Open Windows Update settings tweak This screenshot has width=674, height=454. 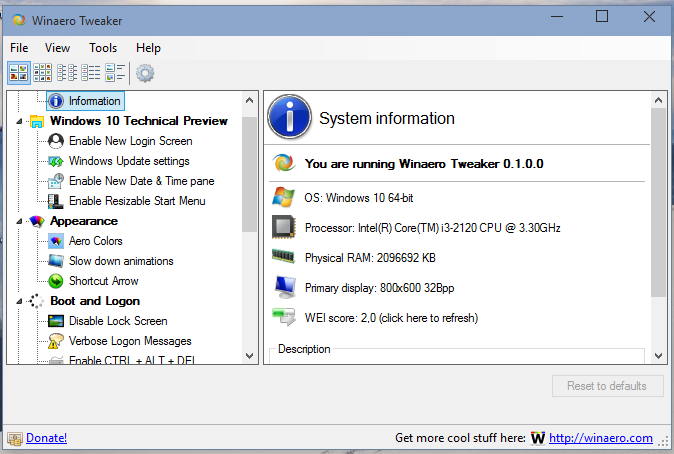click(x=128, y=161)
